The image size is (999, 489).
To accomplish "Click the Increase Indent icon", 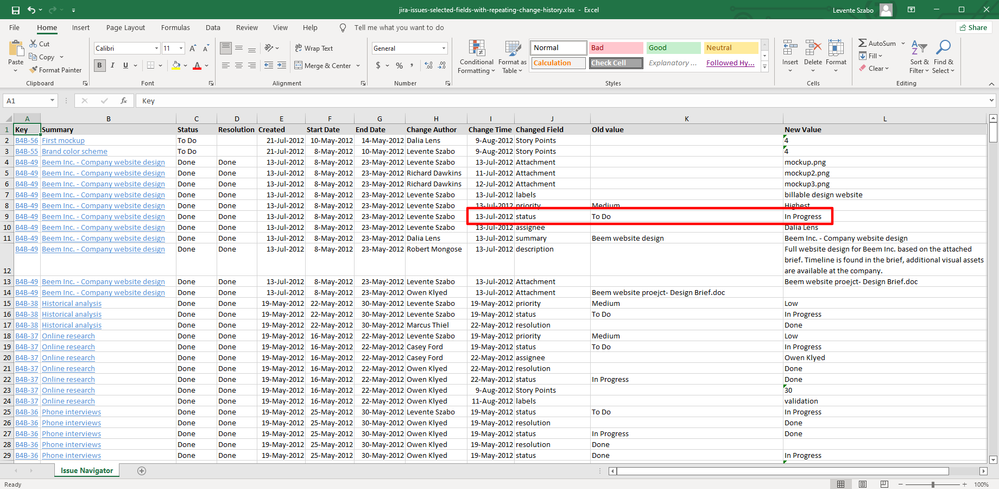I will tap(282, 66).
